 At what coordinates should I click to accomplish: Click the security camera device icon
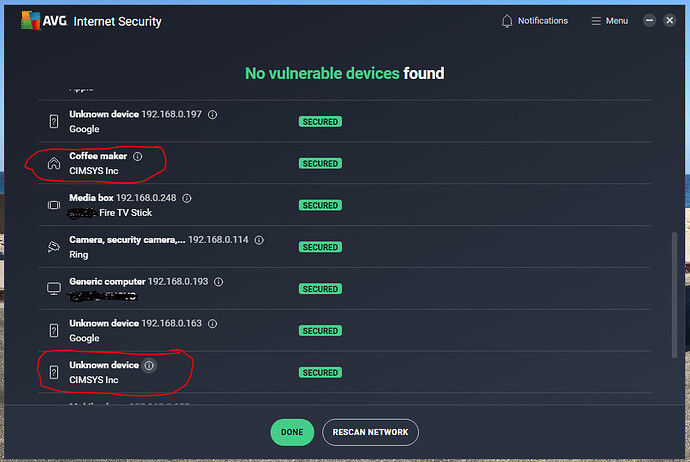click(54, 247)
